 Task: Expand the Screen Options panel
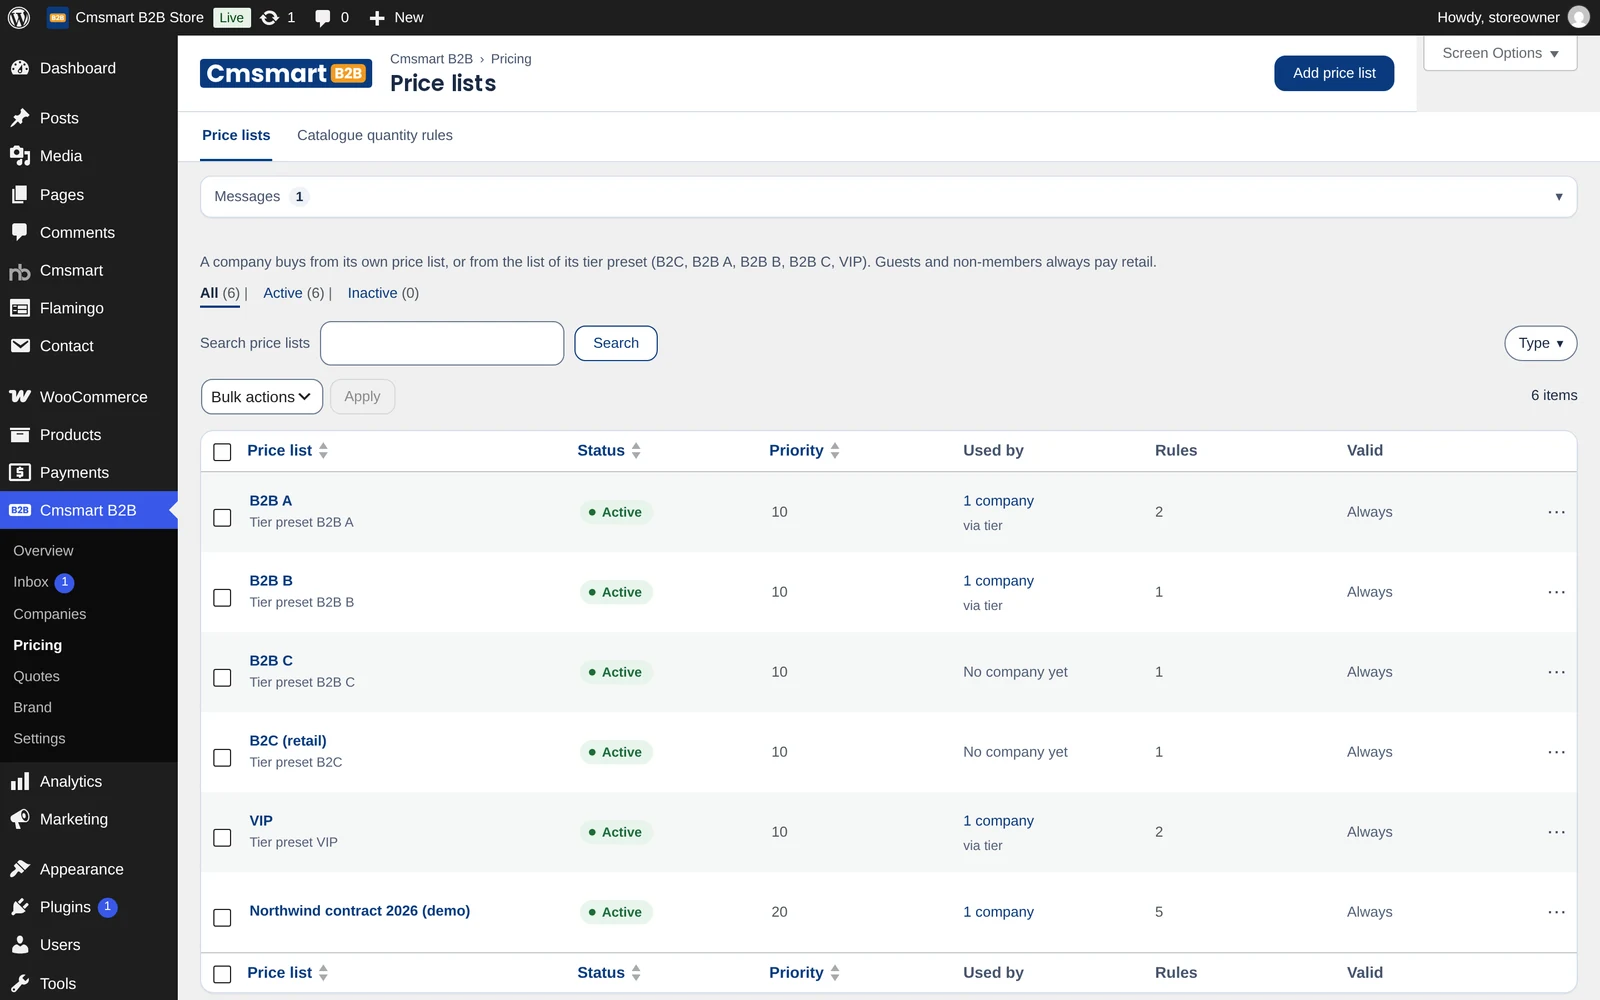pos(1500,53)
